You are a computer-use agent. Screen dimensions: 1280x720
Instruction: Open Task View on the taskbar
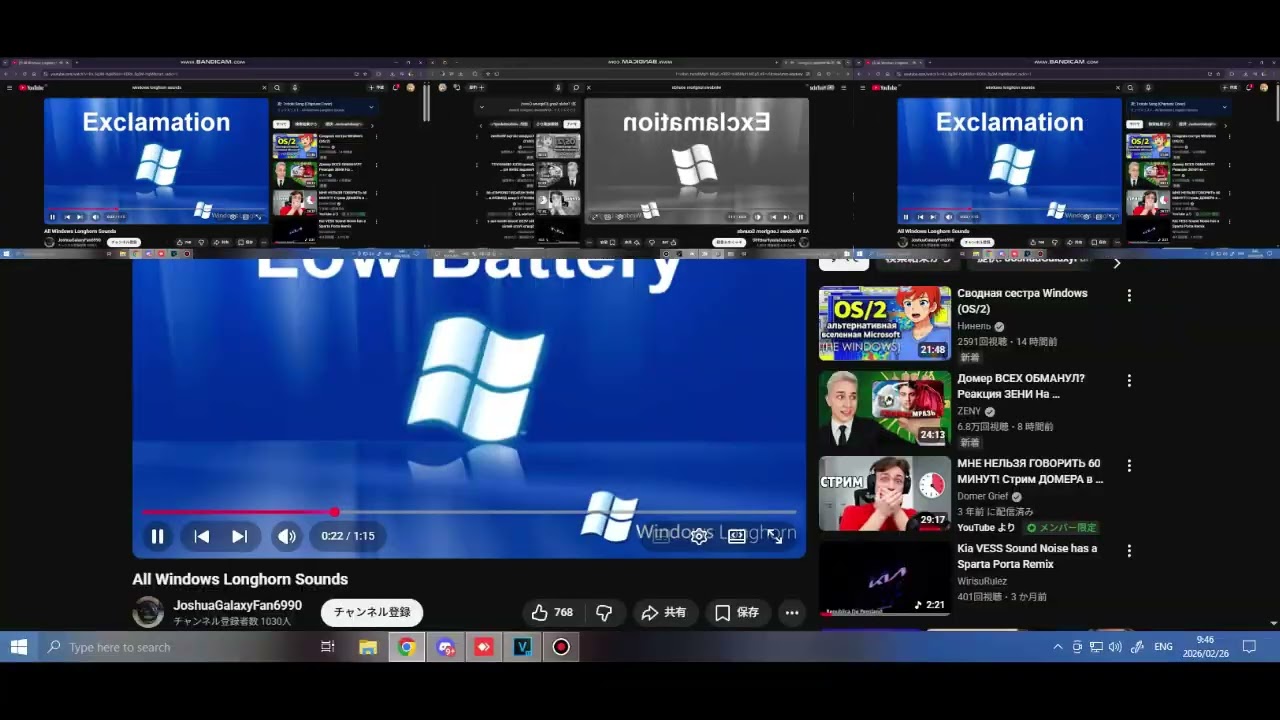327,647
